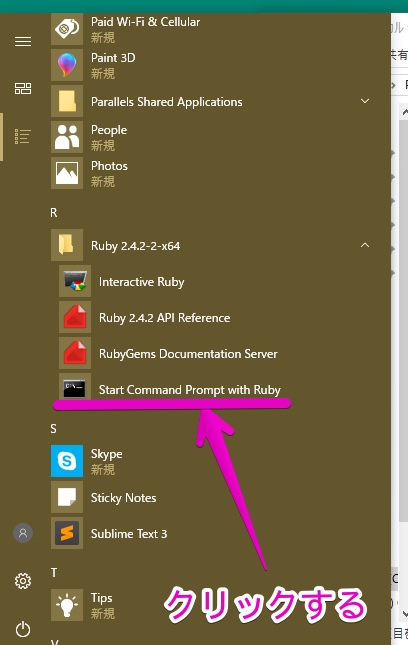Click the Parallels Shared Applications folder icon
408x645 pixels.
(x=67, y=101)
